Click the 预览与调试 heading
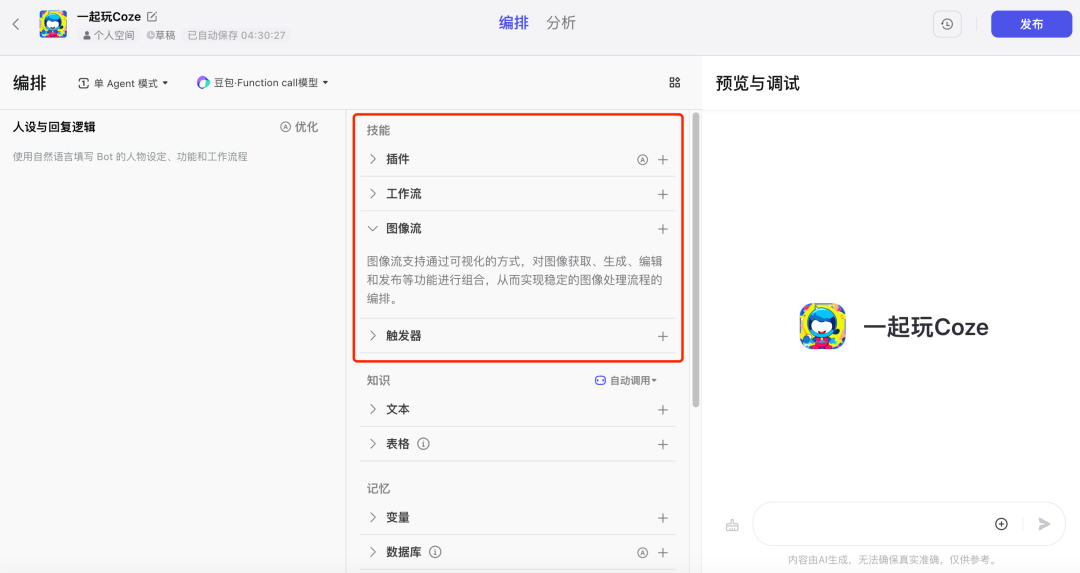This screenshot has width=1080, height=573. coord(758,83)
